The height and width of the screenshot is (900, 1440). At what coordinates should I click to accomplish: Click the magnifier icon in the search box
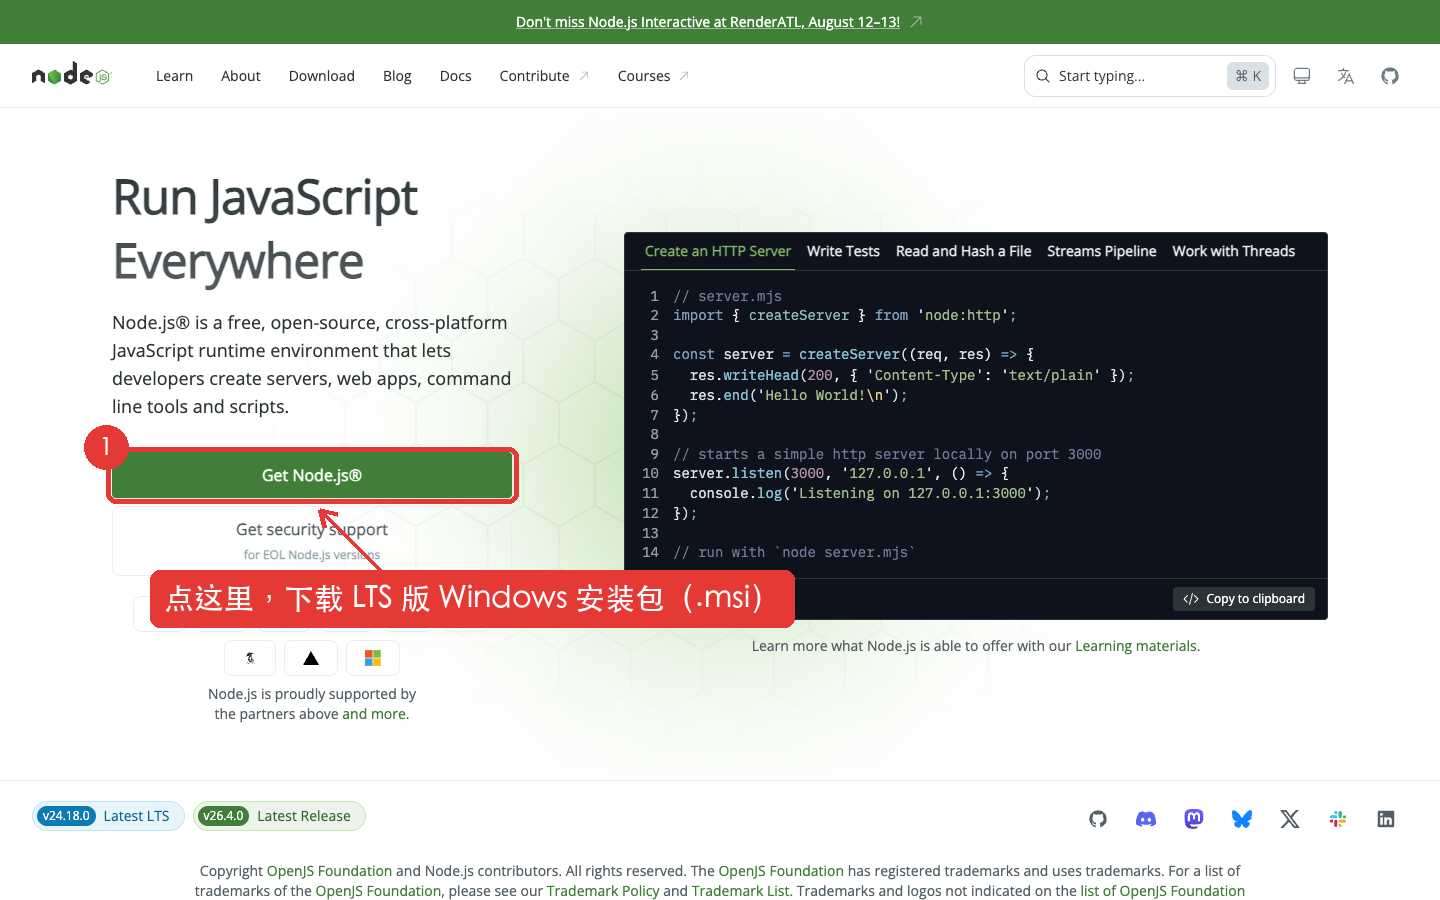(x=1043, y=76)
